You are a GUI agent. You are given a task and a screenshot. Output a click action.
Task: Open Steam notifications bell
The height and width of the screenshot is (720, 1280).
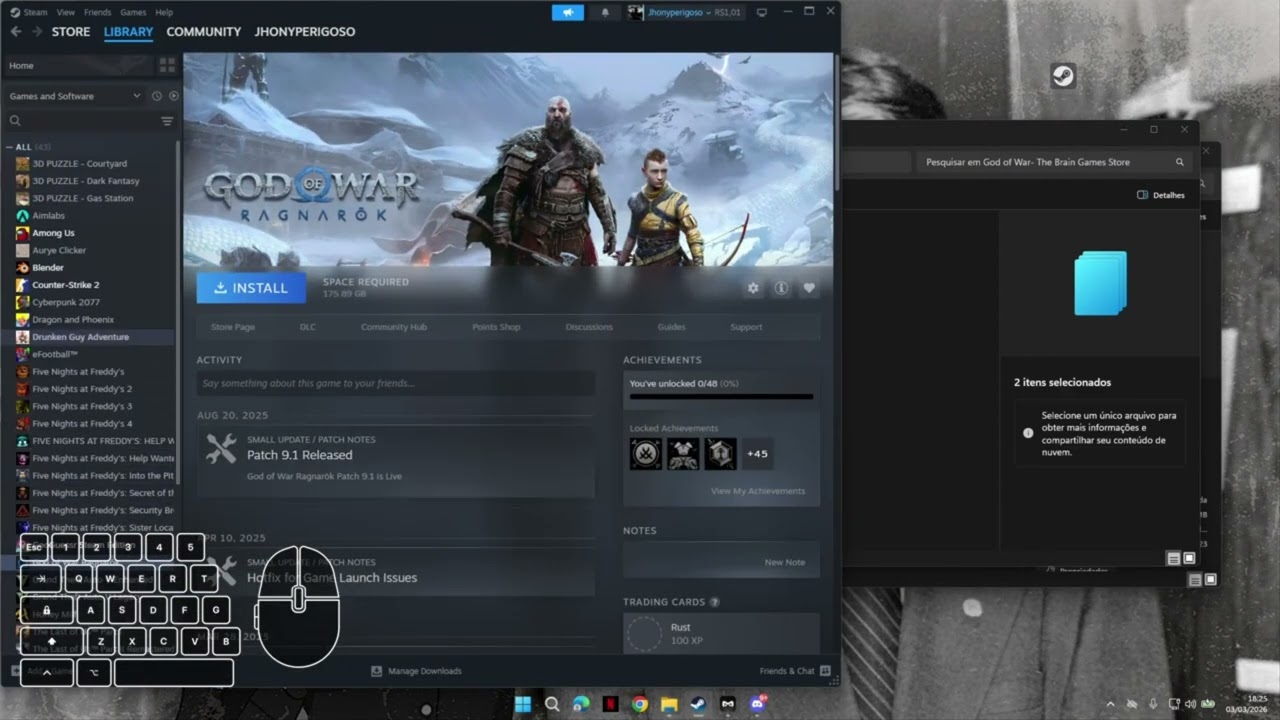point(604,13)
